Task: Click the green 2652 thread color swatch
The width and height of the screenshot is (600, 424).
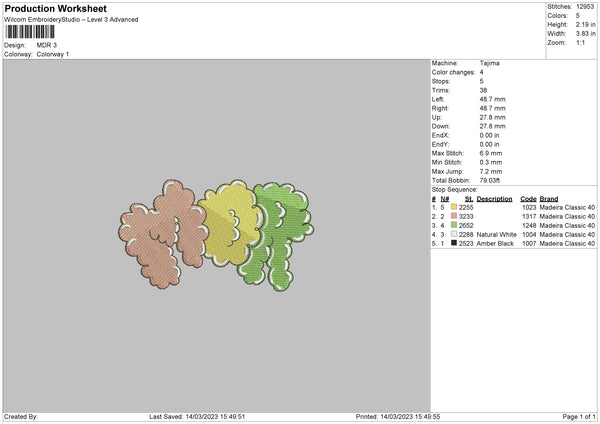Action: pyautogui.click(x=454, y=225)
